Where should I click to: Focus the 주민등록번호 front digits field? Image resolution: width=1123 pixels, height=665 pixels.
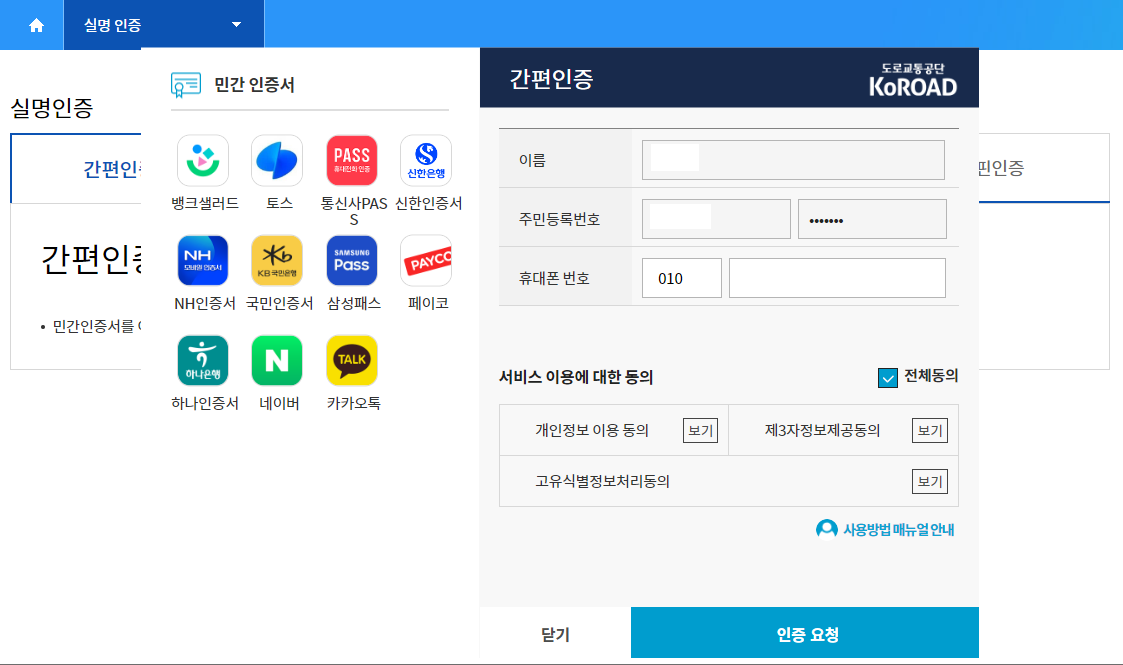click(x=716, y=219)
